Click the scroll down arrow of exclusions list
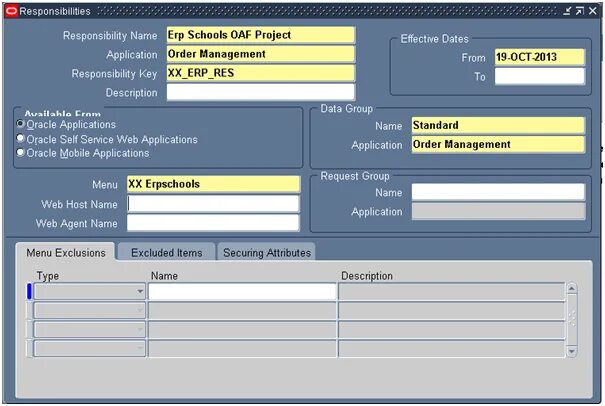Viewport: 605px width, 406px height. pos(571,351)
